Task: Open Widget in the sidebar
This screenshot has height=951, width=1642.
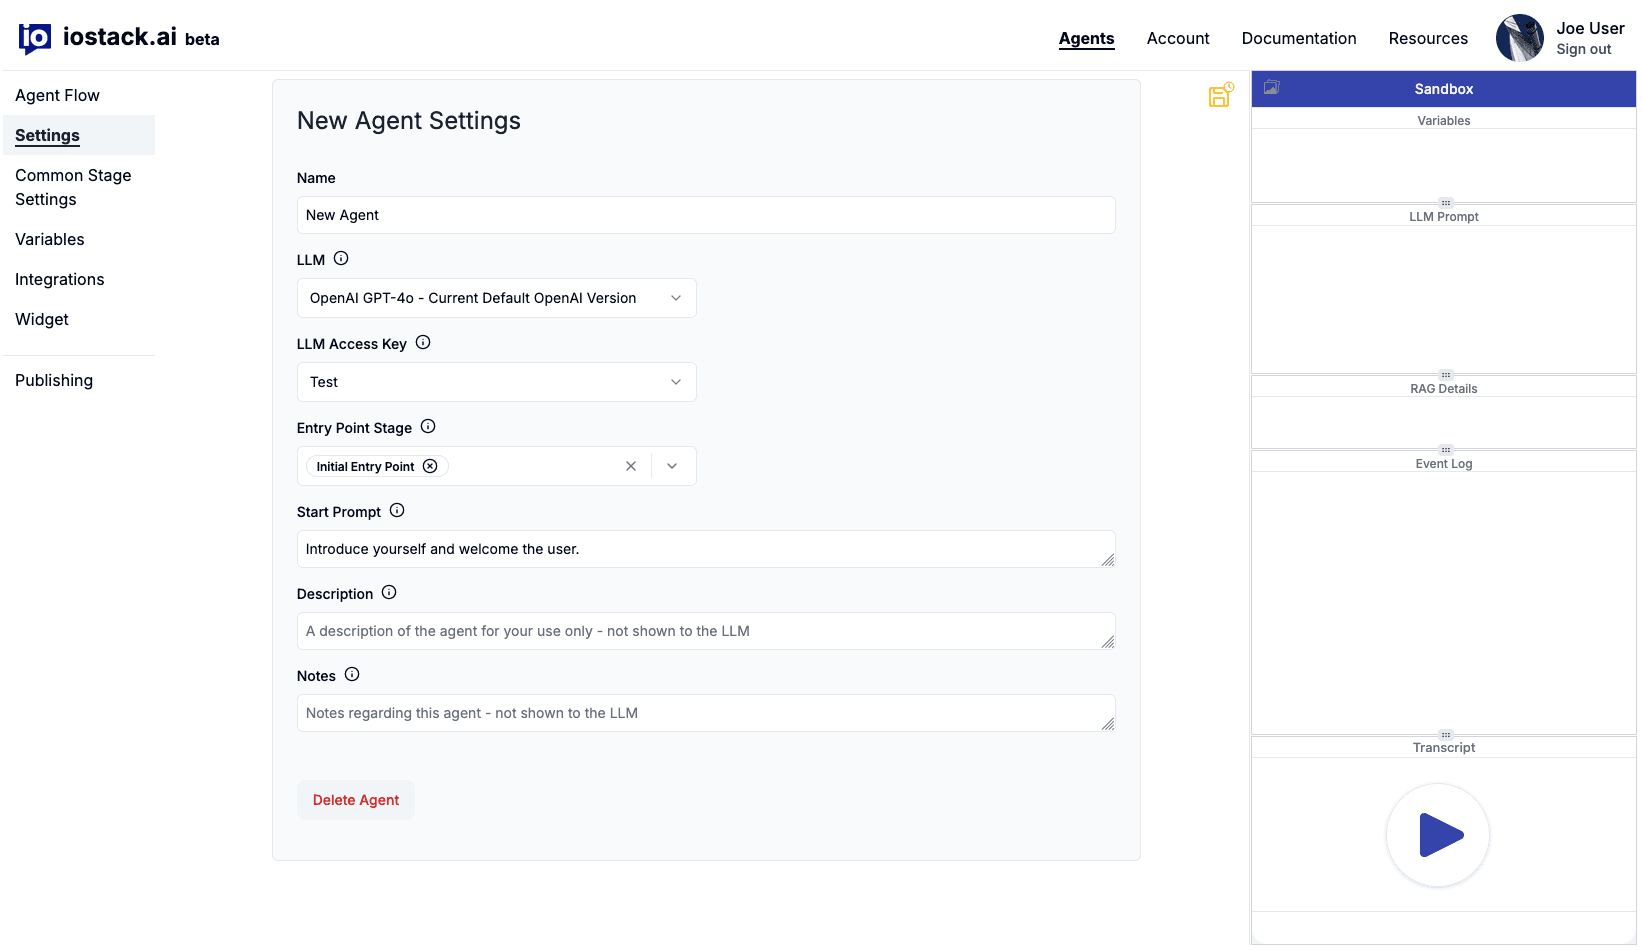Action: pos(79,319)
